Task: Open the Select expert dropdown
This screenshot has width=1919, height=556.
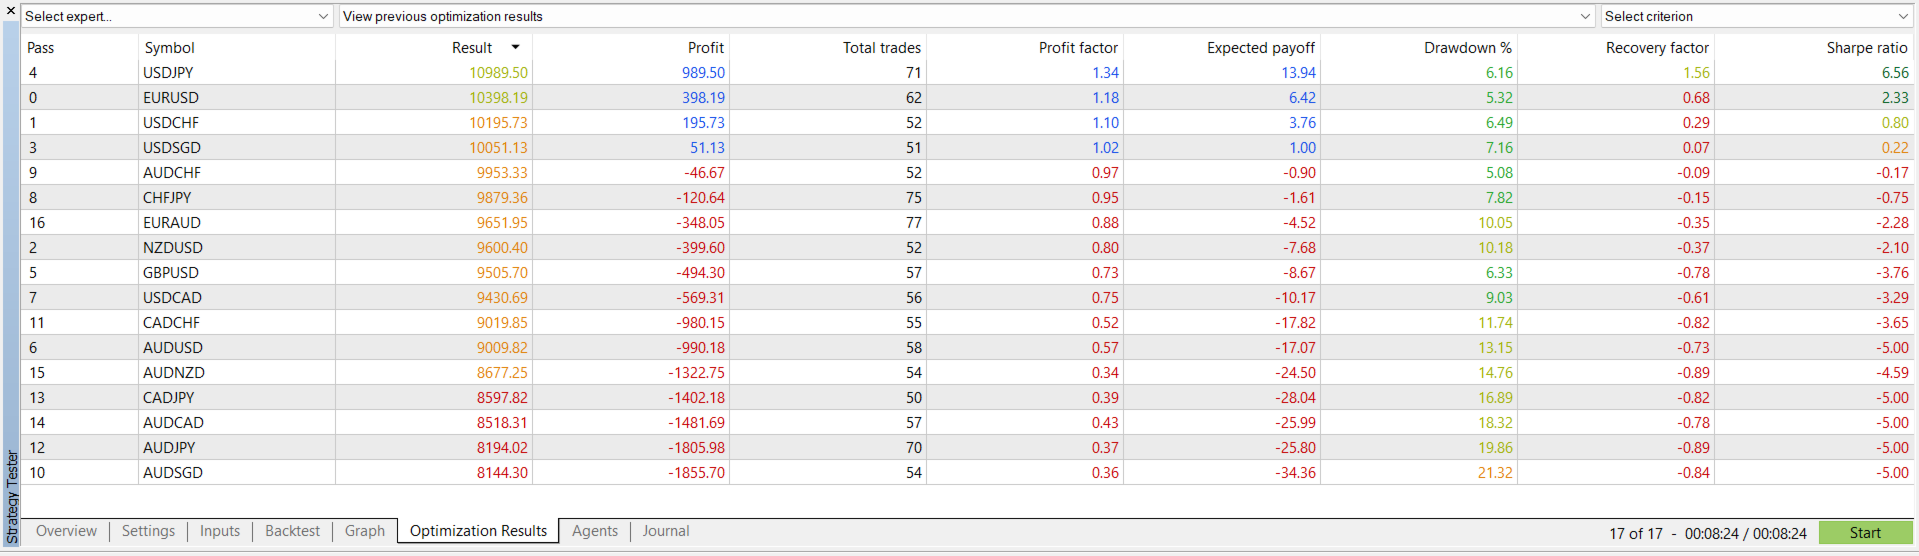Action: (x=177, y=16)
